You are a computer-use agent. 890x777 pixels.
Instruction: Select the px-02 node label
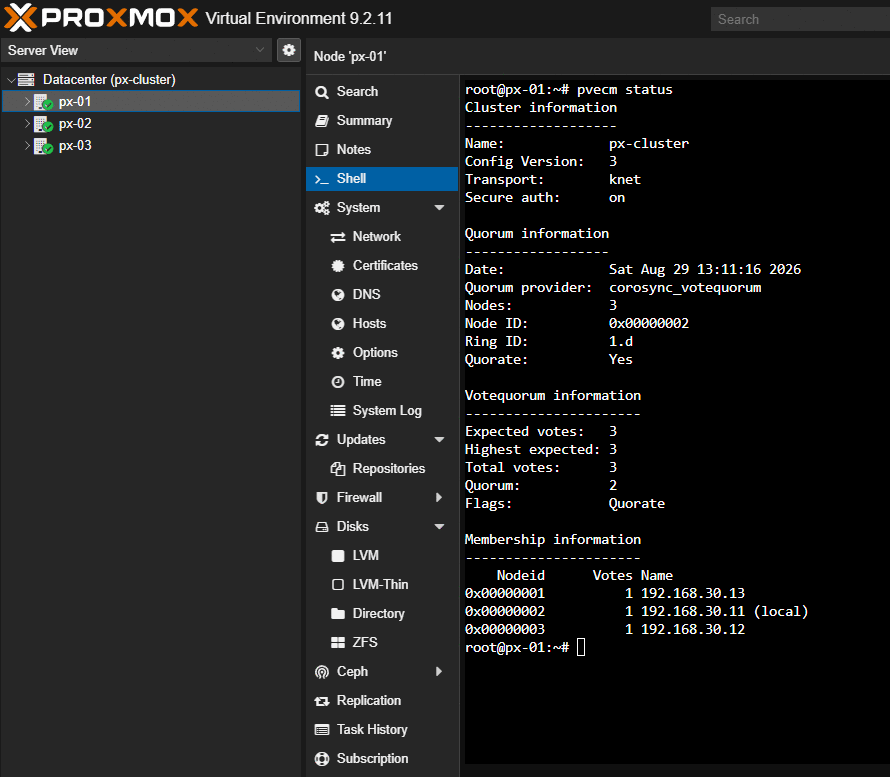pos(75,124)
